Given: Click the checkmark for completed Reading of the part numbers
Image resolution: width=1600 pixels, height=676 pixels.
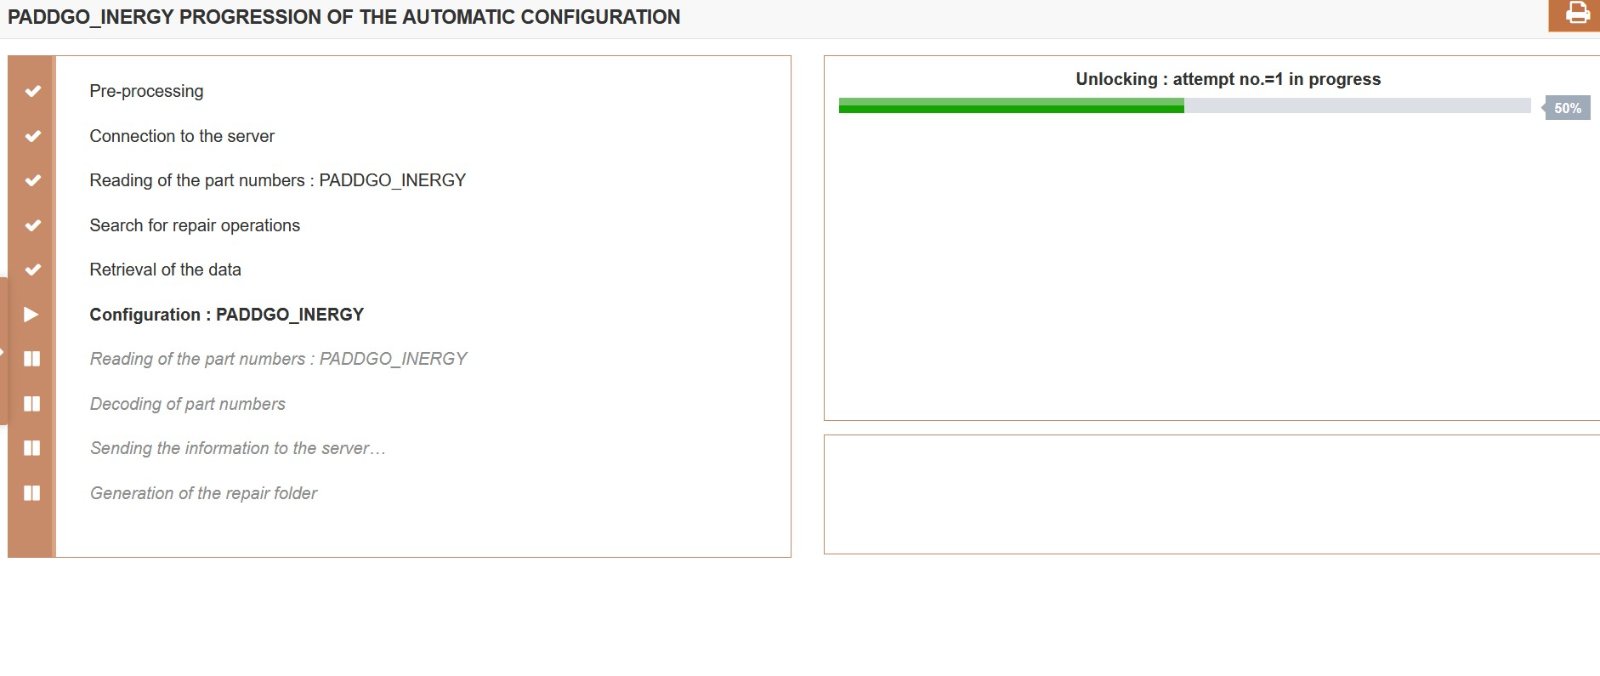Looking at the screenshot, I should 32,180.
